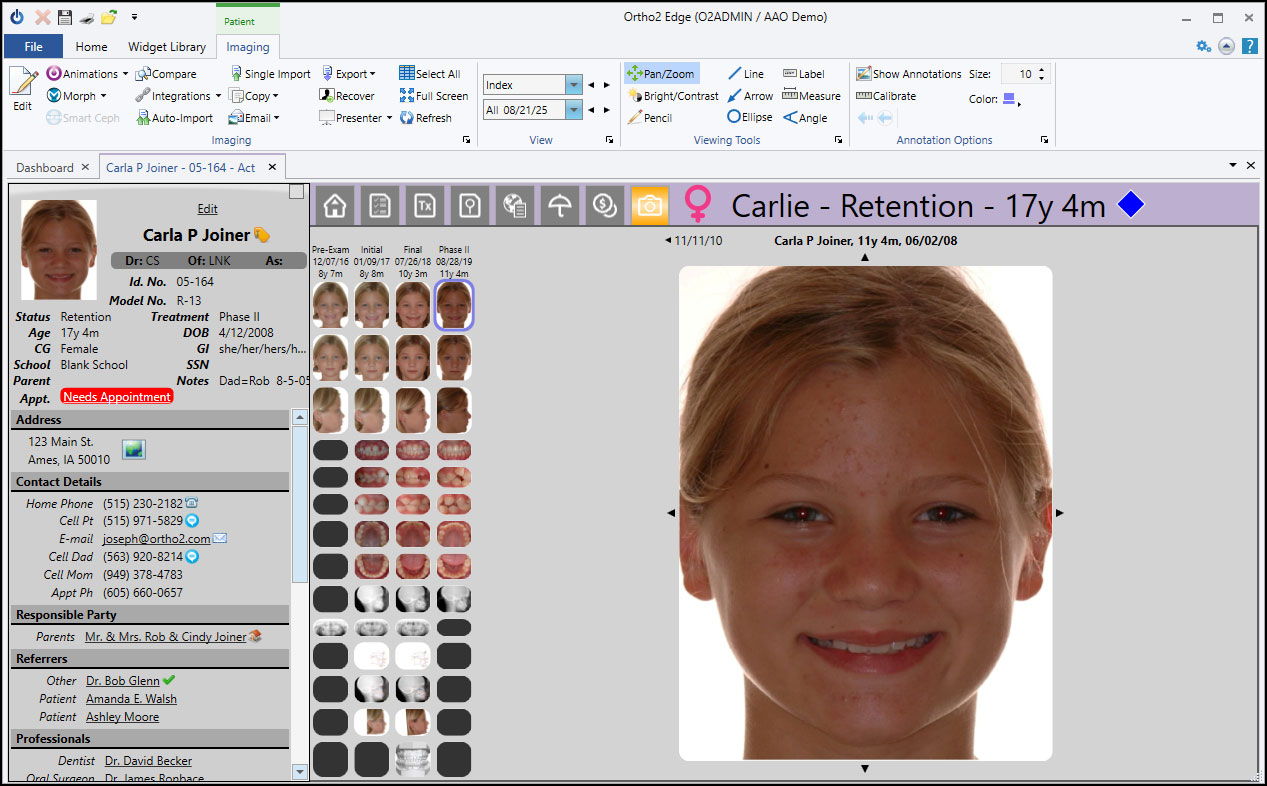1267x786 pixels.
Task: Click the financial coins icon
Action: (x=604, y=205)
